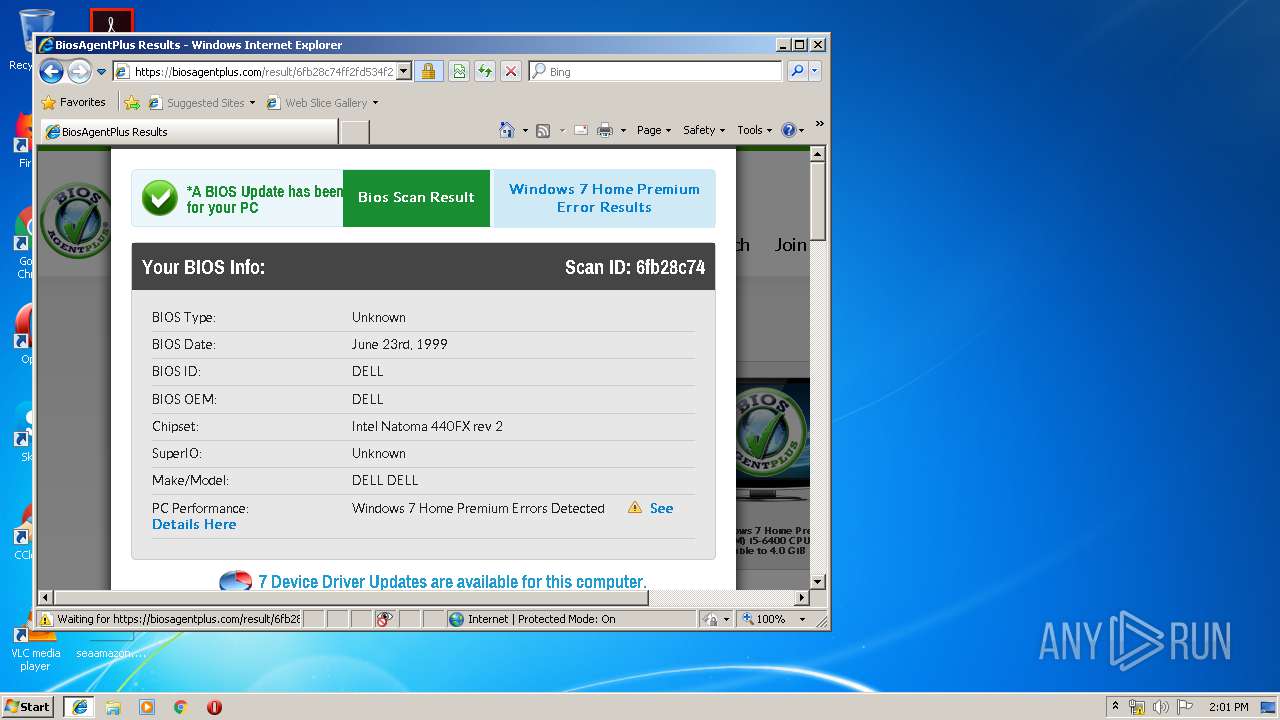This screenshot has height=720, width=1280.
Task: Click the Scan ID 6fb28c74 text
Action: tap(635, 267)
